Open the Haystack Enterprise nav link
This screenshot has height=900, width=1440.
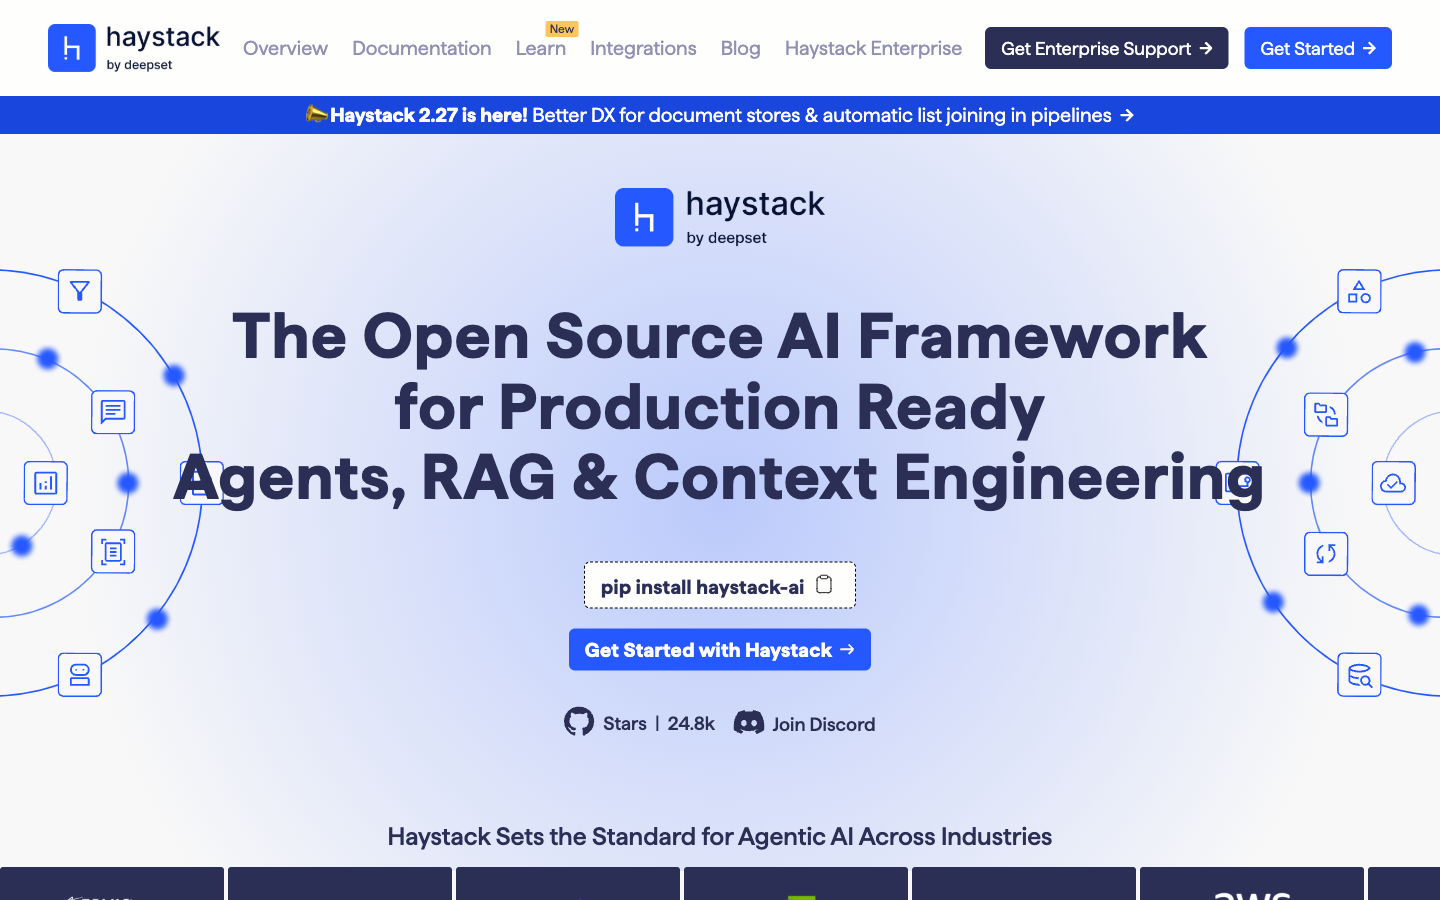click(873, 48)
